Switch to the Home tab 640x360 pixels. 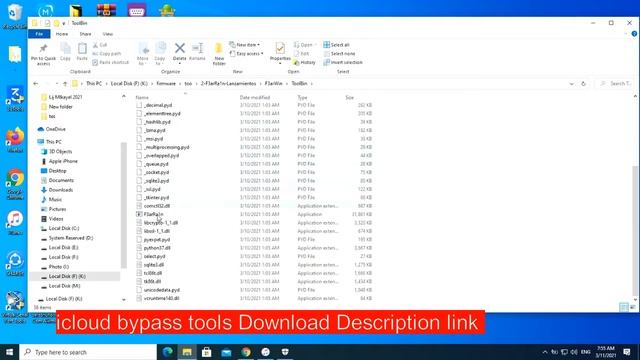click(62, 34)
